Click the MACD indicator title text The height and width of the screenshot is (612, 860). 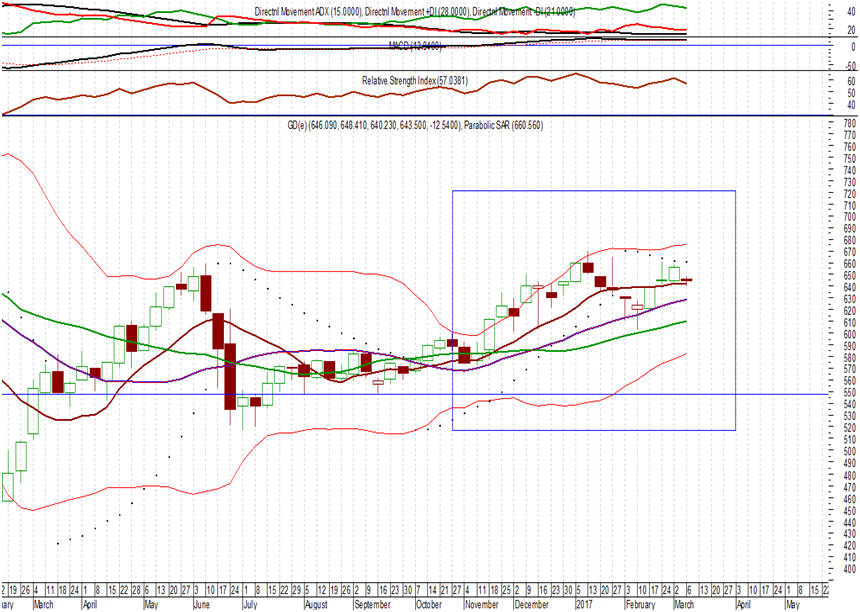click(x=415, y=47)
